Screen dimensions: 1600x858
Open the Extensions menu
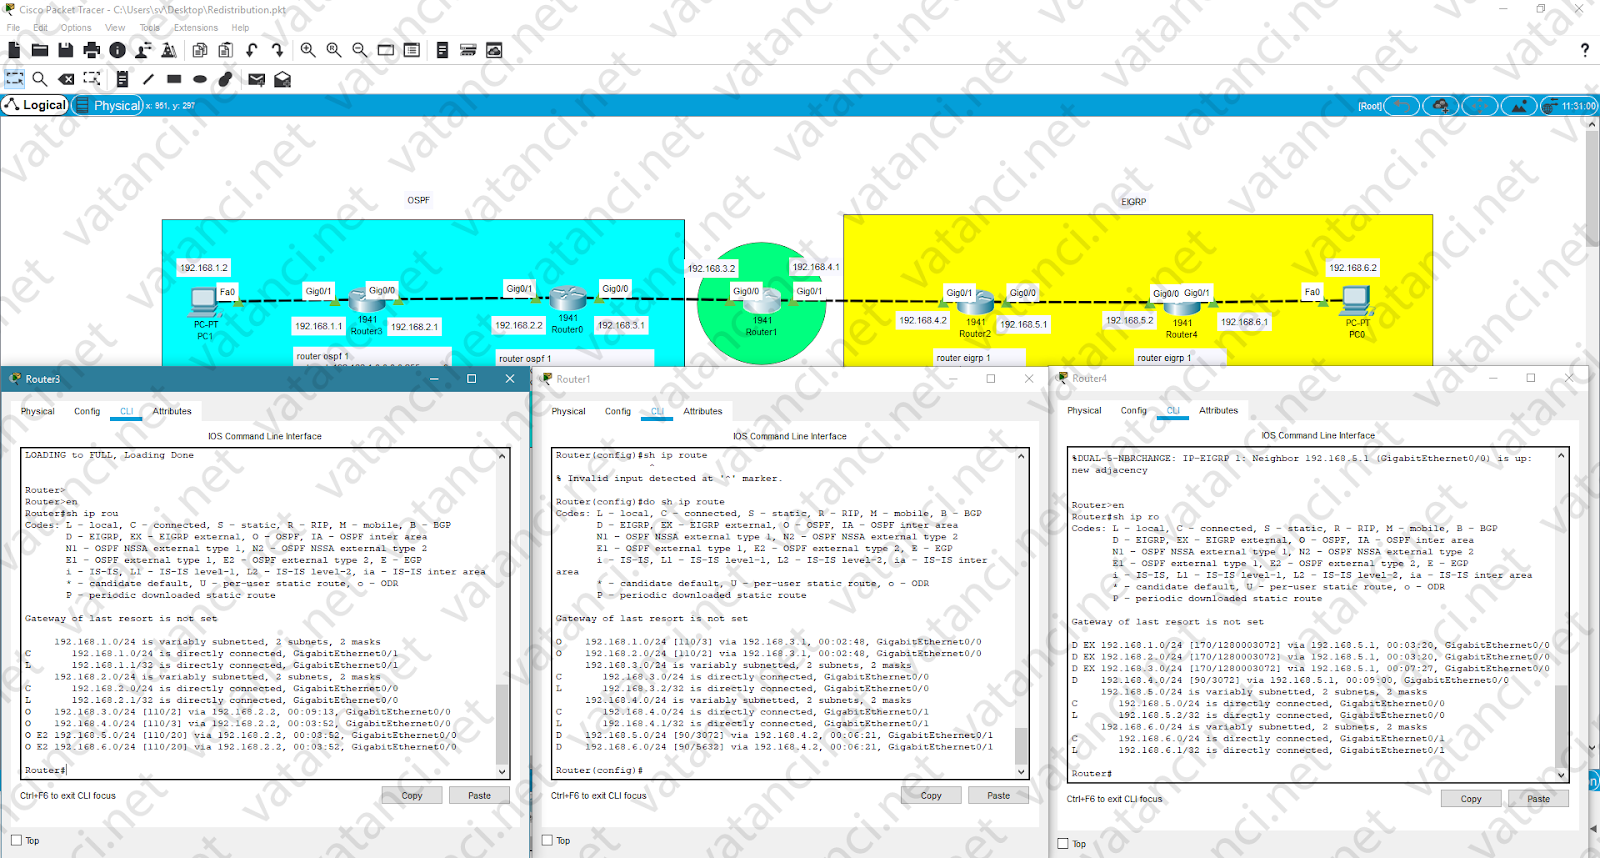pyautogui.click(x=196, y=28)
